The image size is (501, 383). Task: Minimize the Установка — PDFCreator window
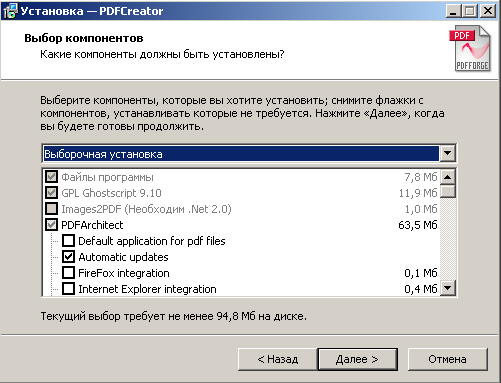tap(453, 11)
